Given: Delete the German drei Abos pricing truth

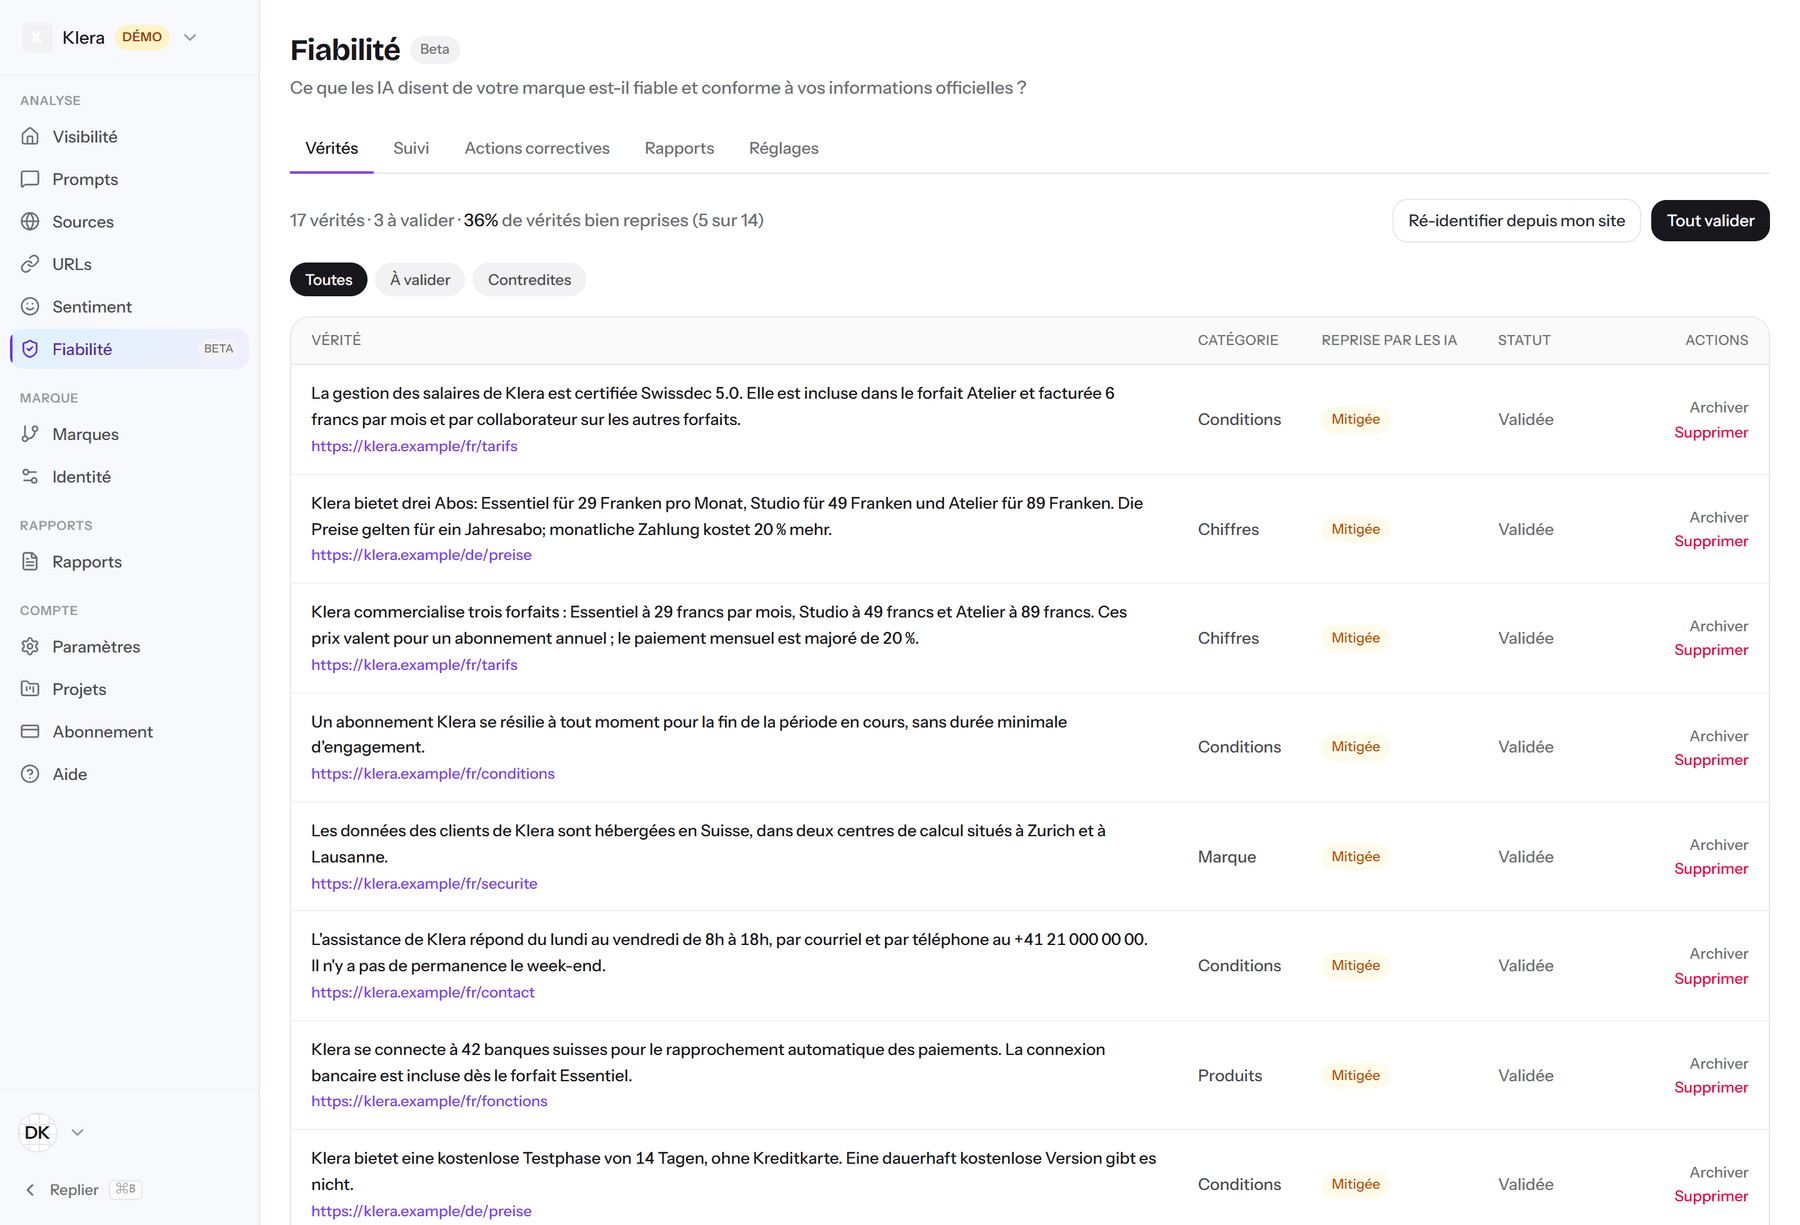Looking at the screenshot, I should coord(1711,541).
